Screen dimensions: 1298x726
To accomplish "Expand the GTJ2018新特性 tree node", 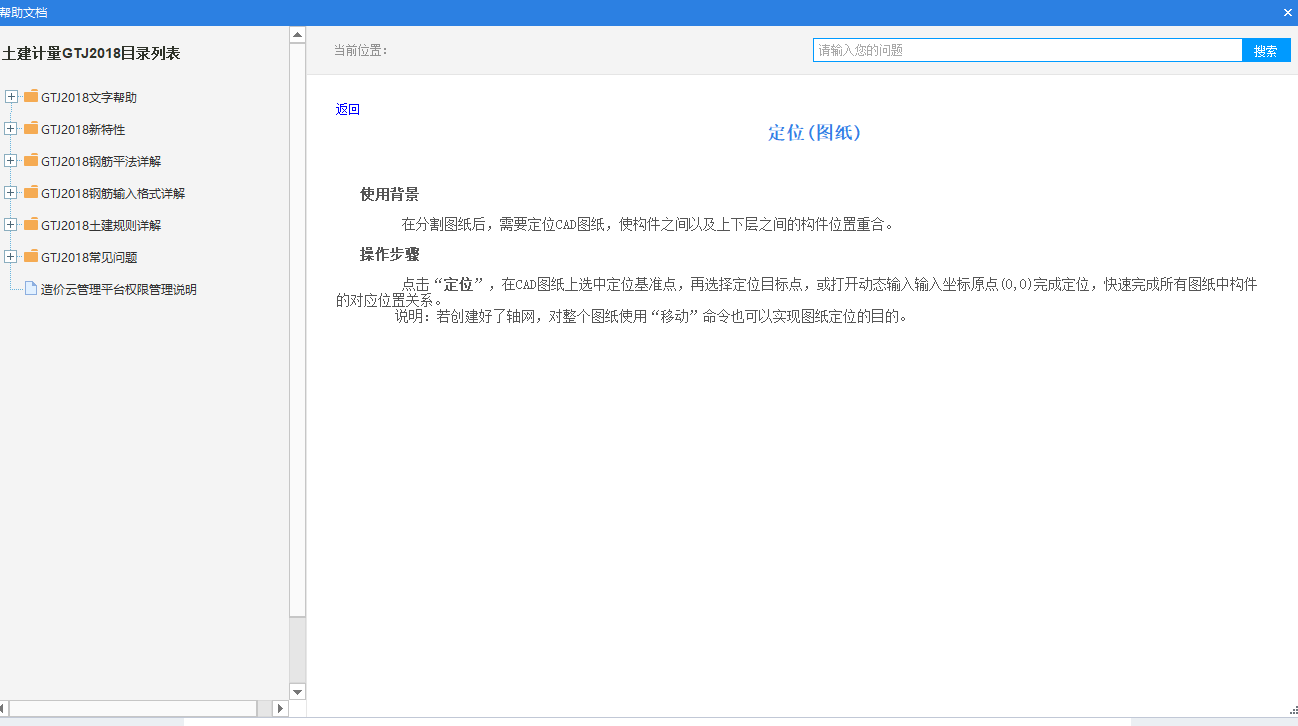I will (11, 129).
